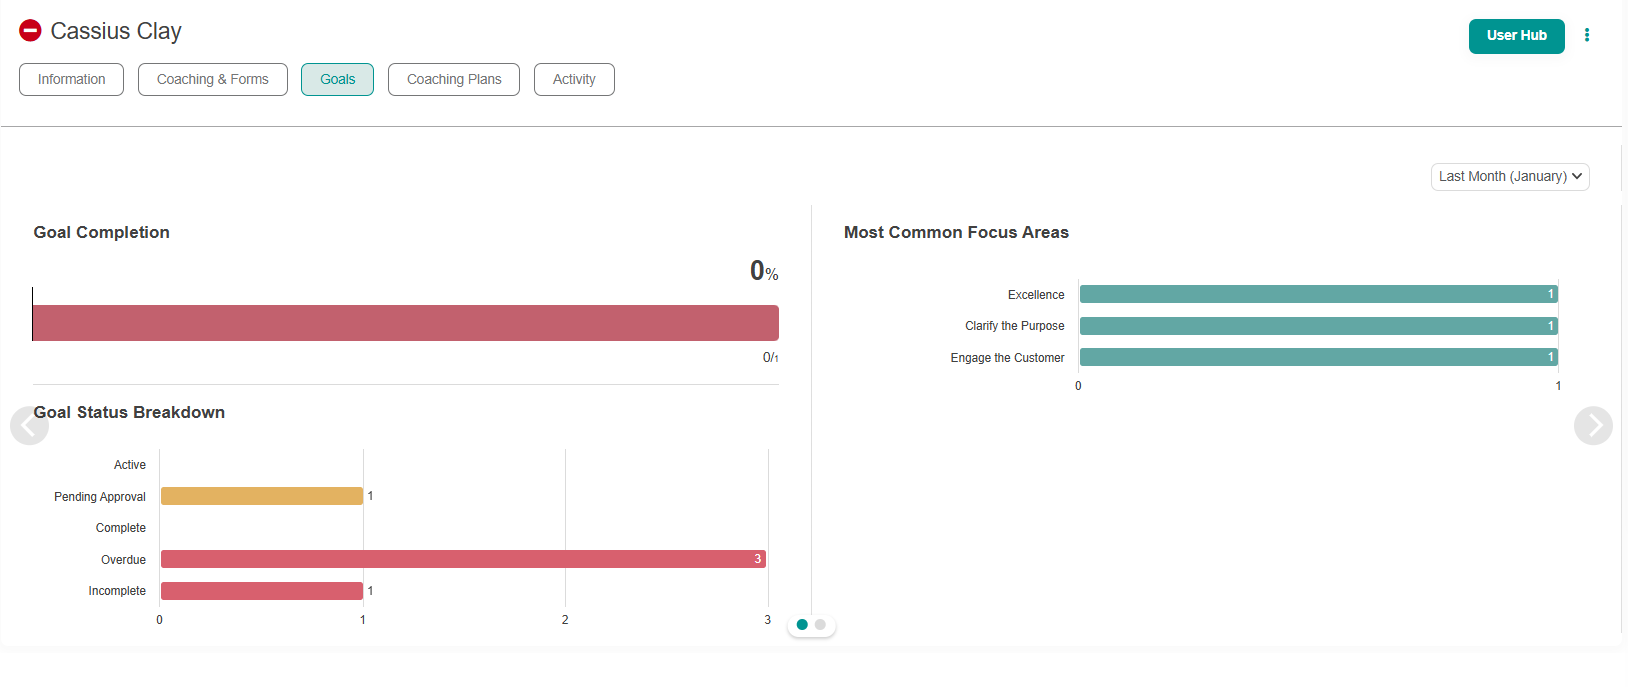Image resolution: width=1628 pixels, height=687 pixels.
Task: Advance to next carousel slide arrow
Action: pyautogui.click(x=1592, y=426)
